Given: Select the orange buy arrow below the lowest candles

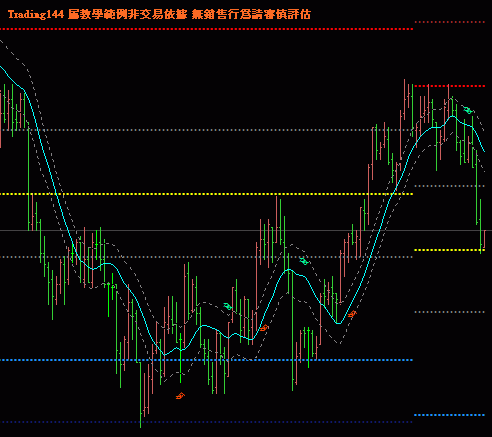Looking at the screenshot, I should [x=180, y=396].
